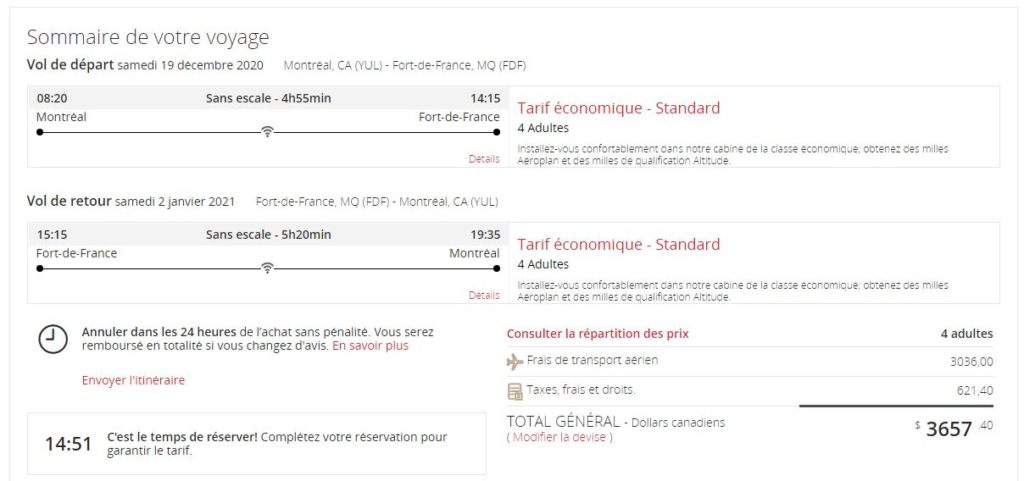Open Détails for the departure flight
The height and width of the screenshot is (481, 1024).
click(483, 159)
